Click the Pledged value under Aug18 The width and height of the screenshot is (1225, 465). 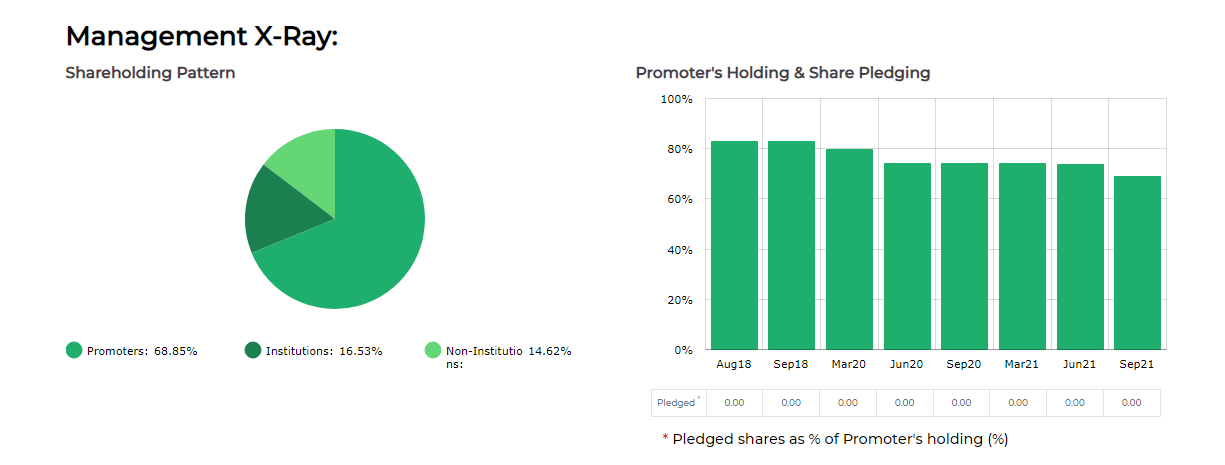pyautogui.click(x=734, y=403)
